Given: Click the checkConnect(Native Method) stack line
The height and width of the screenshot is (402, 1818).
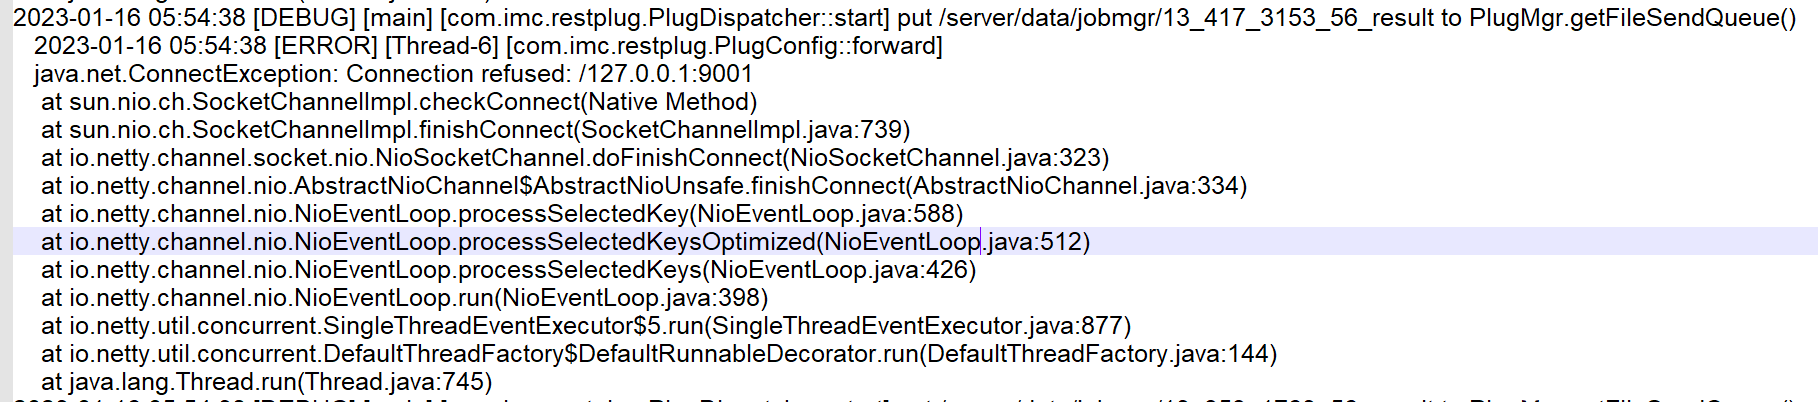Looking at the screenshot, I should (x=398, y=102).
